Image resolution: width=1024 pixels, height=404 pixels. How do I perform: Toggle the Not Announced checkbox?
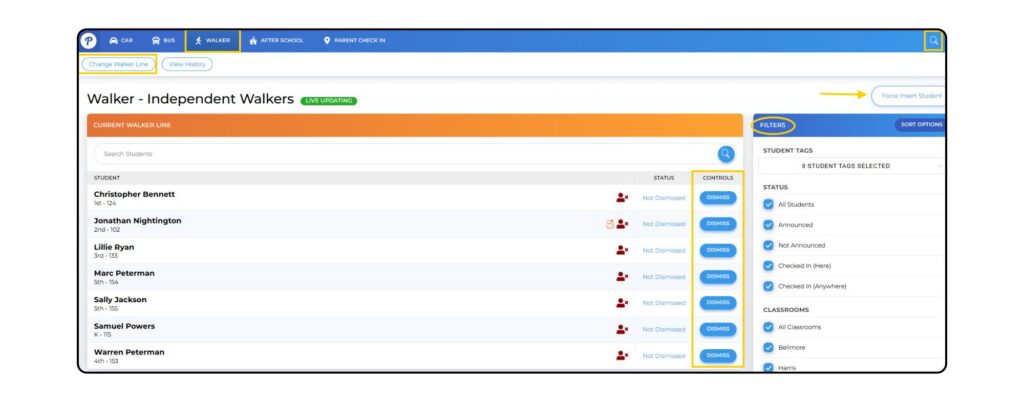768,246
